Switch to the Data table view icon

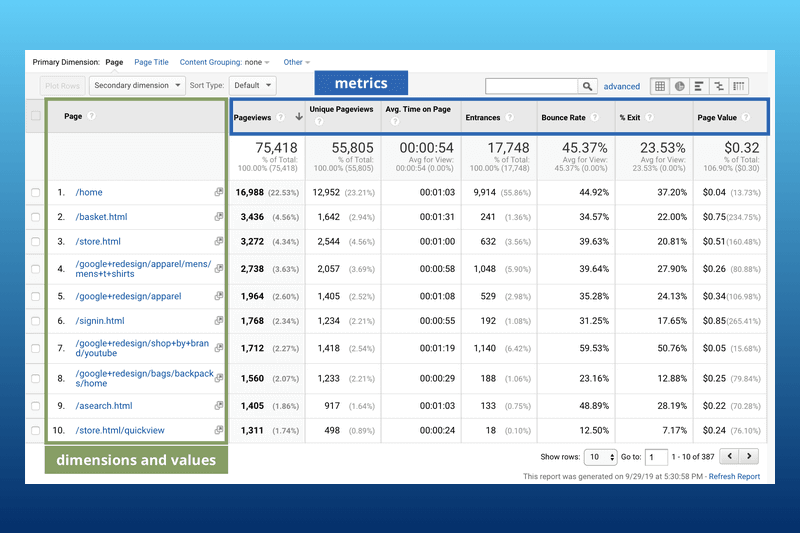[660, 87]
